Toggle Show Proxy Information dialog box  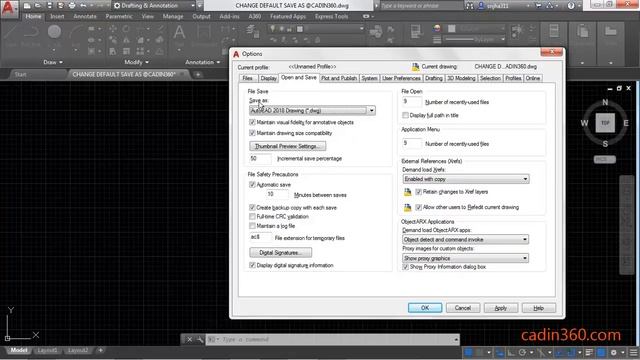(405, 267)
